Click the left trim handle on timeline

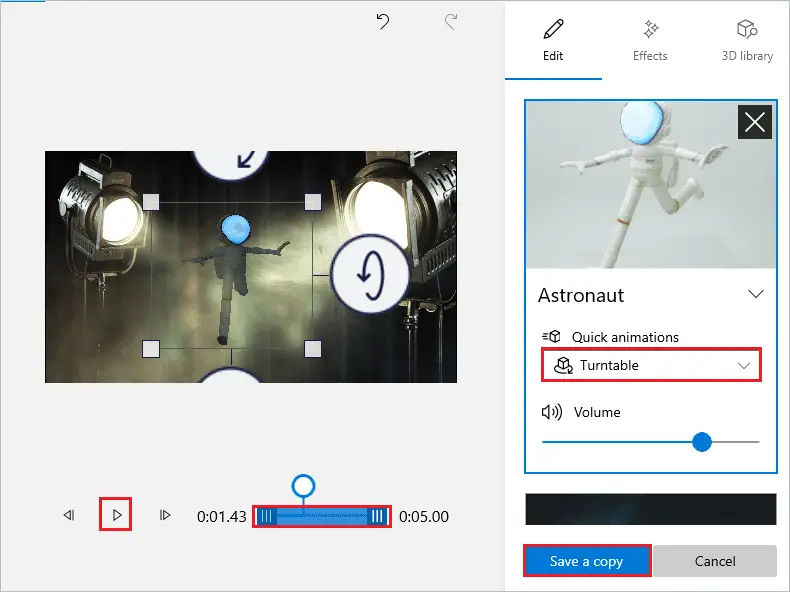[267, 516]
